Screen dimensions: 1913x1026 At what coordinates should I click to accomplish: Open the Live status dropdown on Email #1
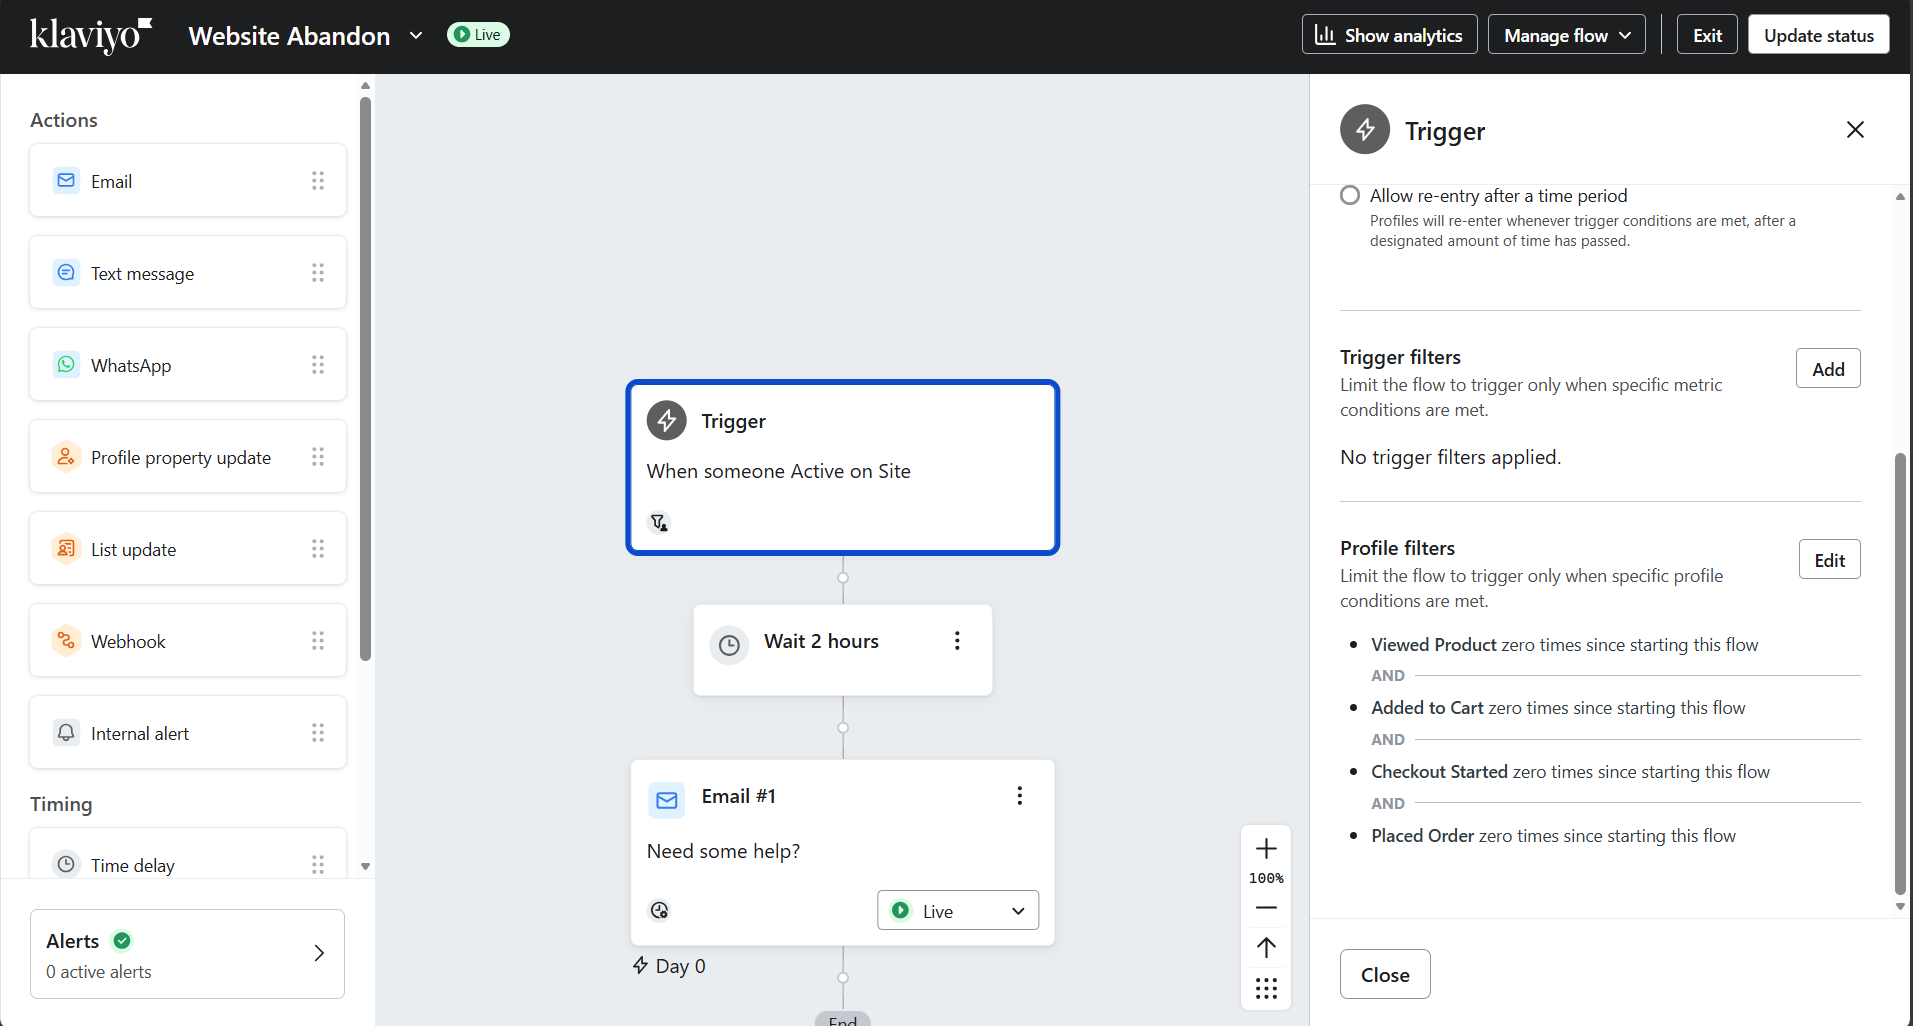point(956,910)
